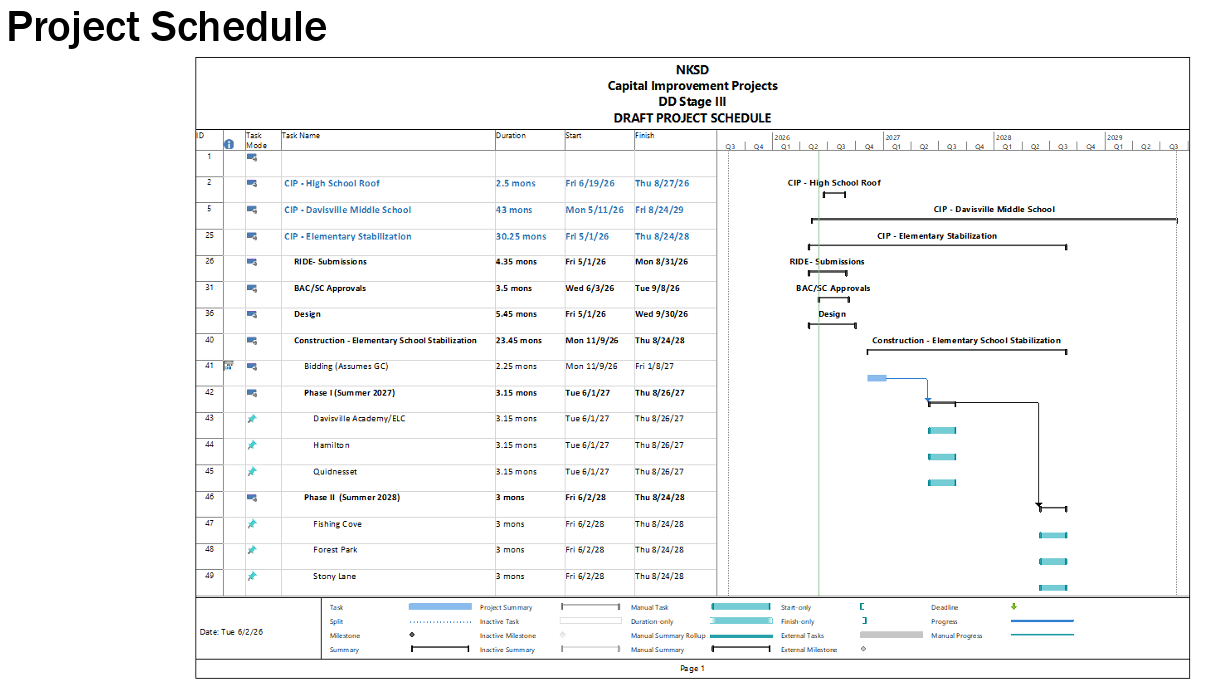Click the ID column header
This screenshot has width=1209, height=693.
pyautogui.click(x=209, y=140)
